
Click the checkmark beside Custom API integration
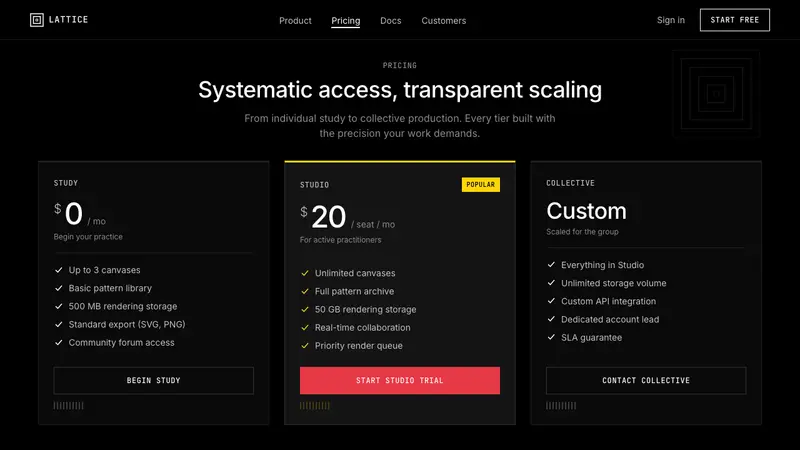pyautogui.click(x=551, y=301)
